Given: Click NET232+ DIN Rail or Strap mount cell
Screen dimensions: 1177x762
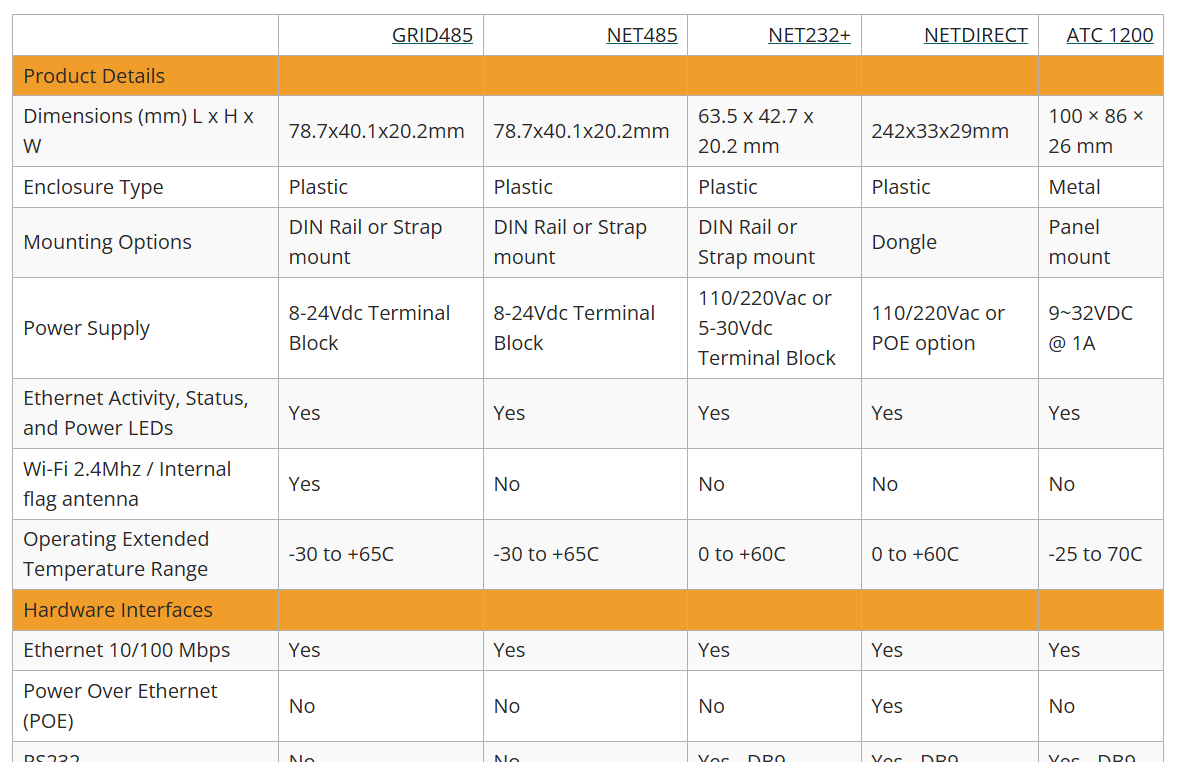Looking at the screenshot, I should [x=775, y=242].
